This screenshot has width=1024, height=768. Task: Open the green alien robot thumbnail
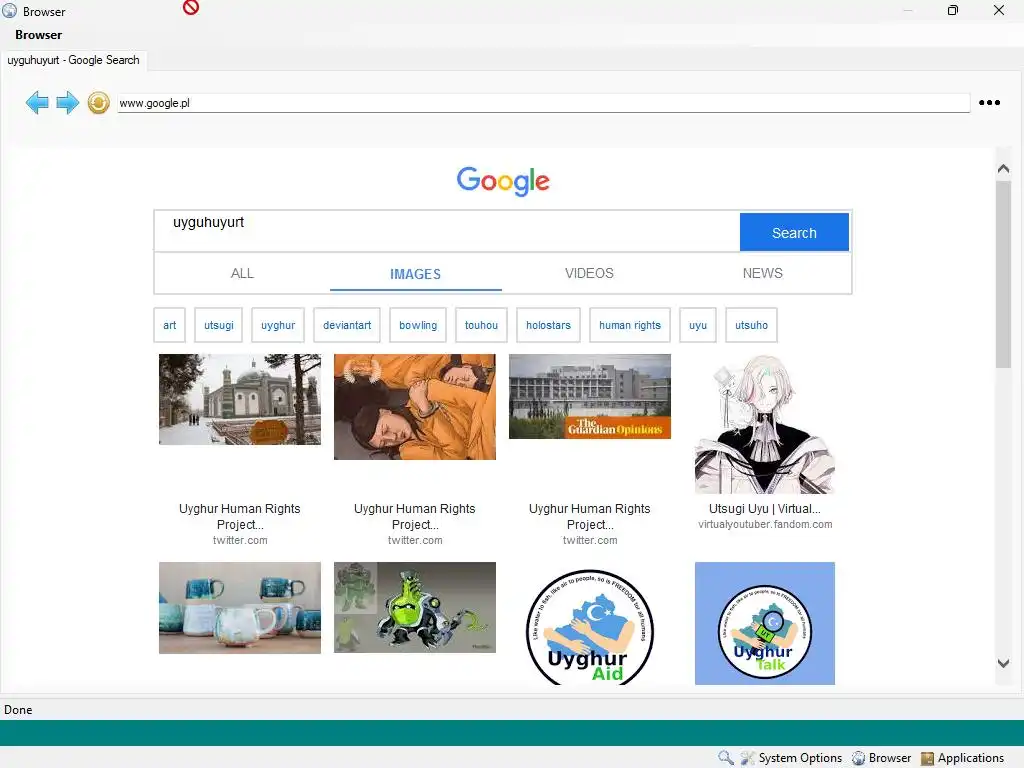tap(415, 607)
